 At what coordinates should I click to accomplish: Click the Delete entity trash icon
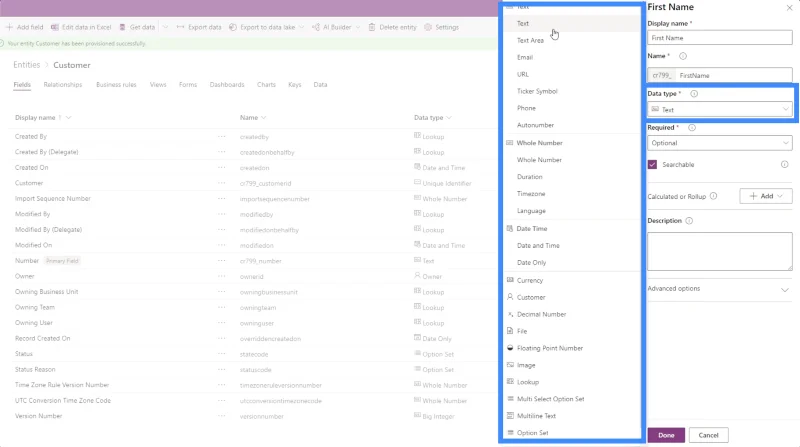pyautogui.click(x=371, y=27)
